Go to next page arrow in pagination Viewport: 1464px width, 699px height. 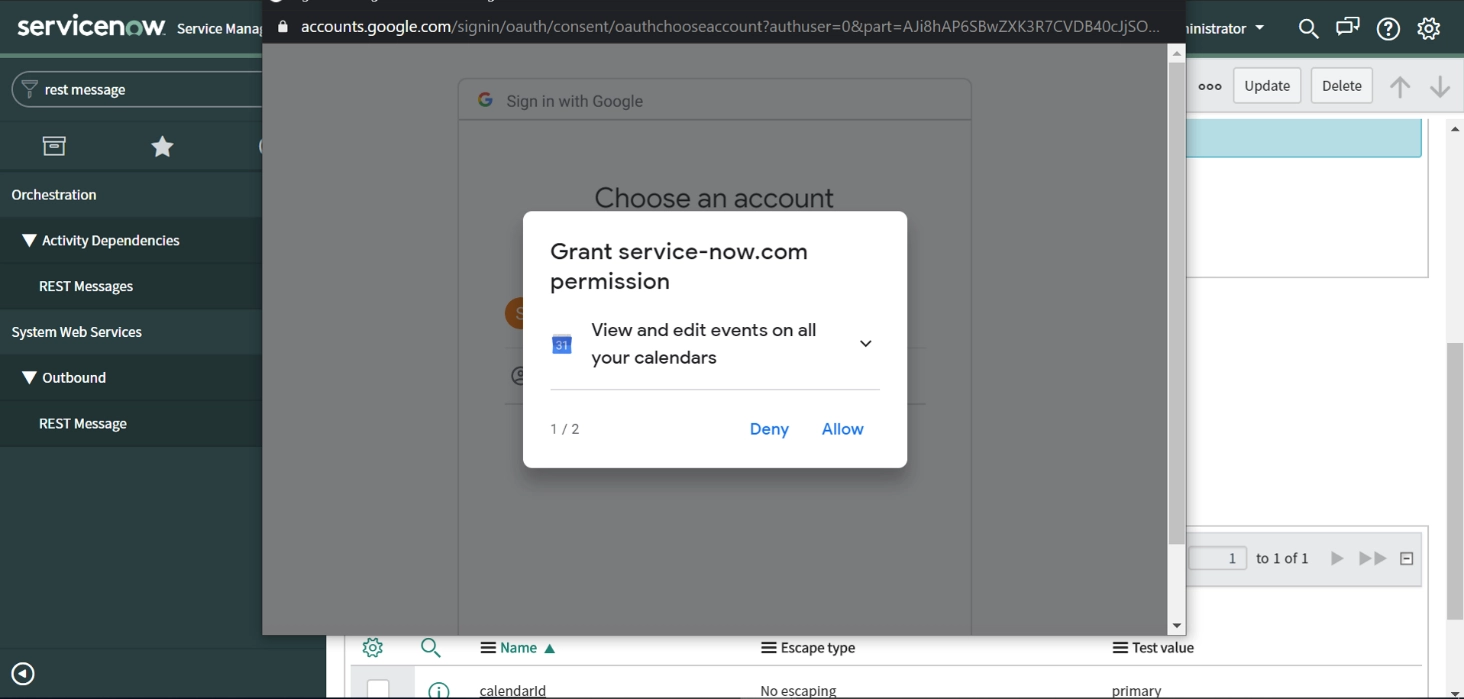(1337, 558)
